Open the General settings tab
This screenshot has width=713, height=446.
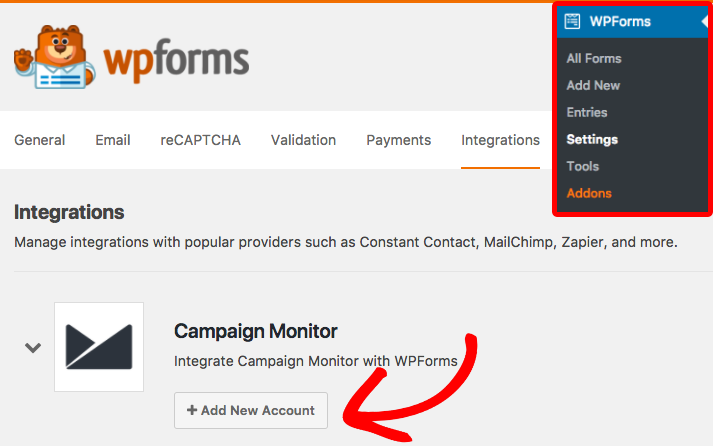(x=40, y=140)
